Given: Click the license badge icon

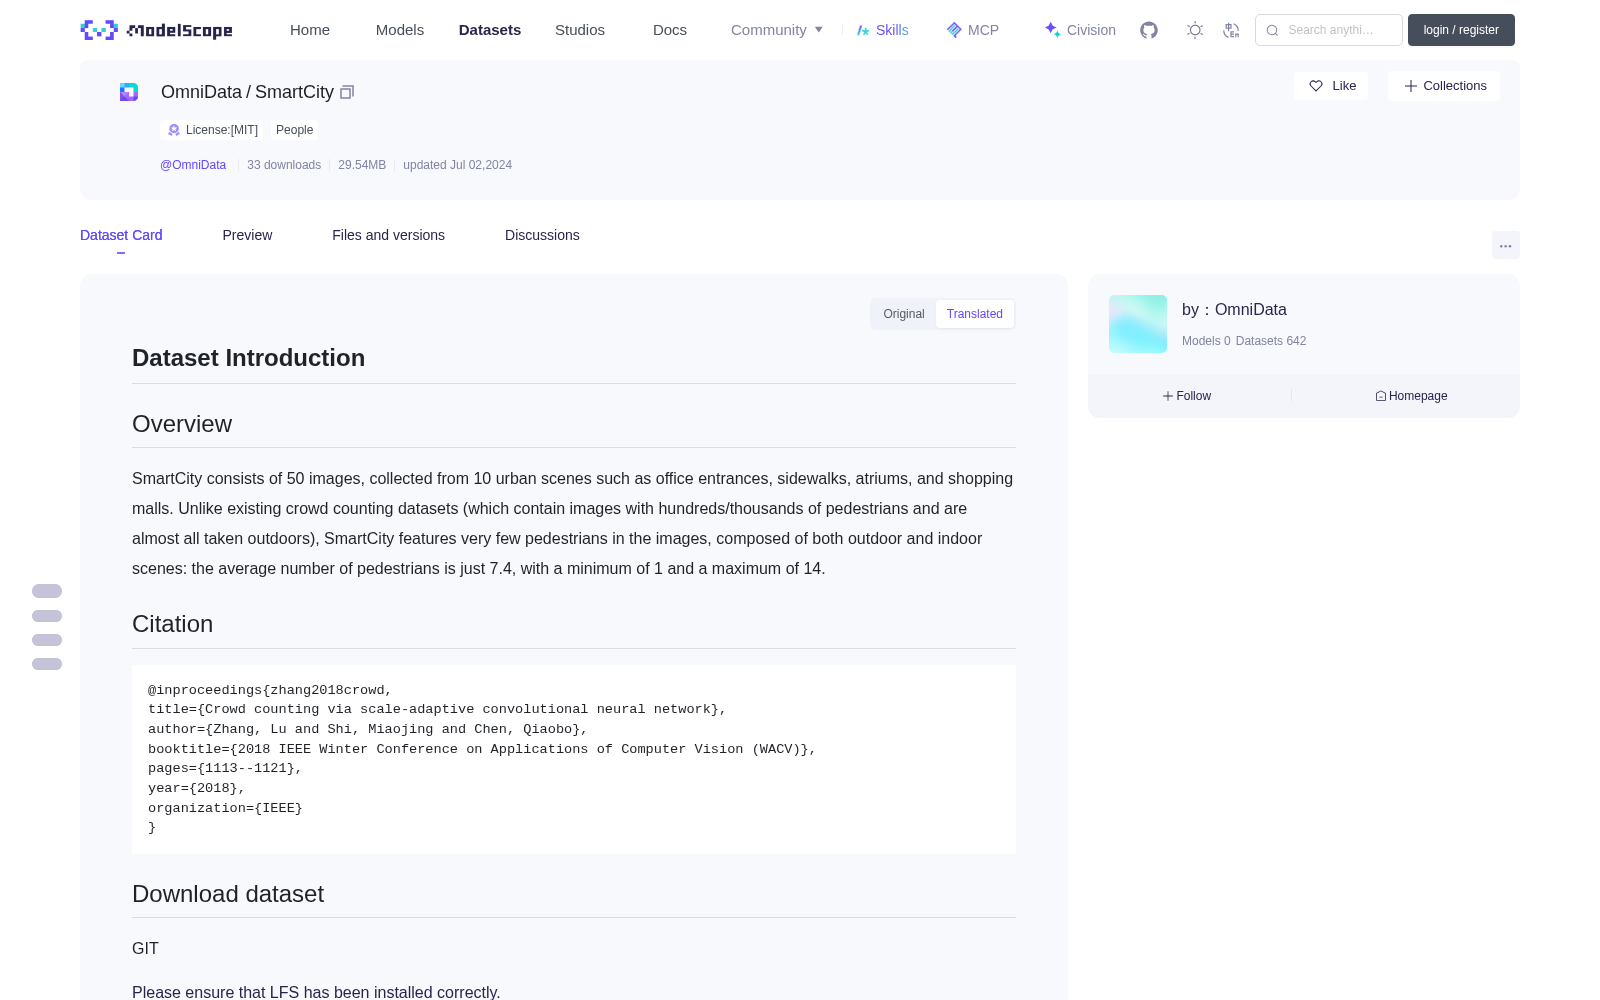Looking at the screenshot, I should (x=174, y=130).
